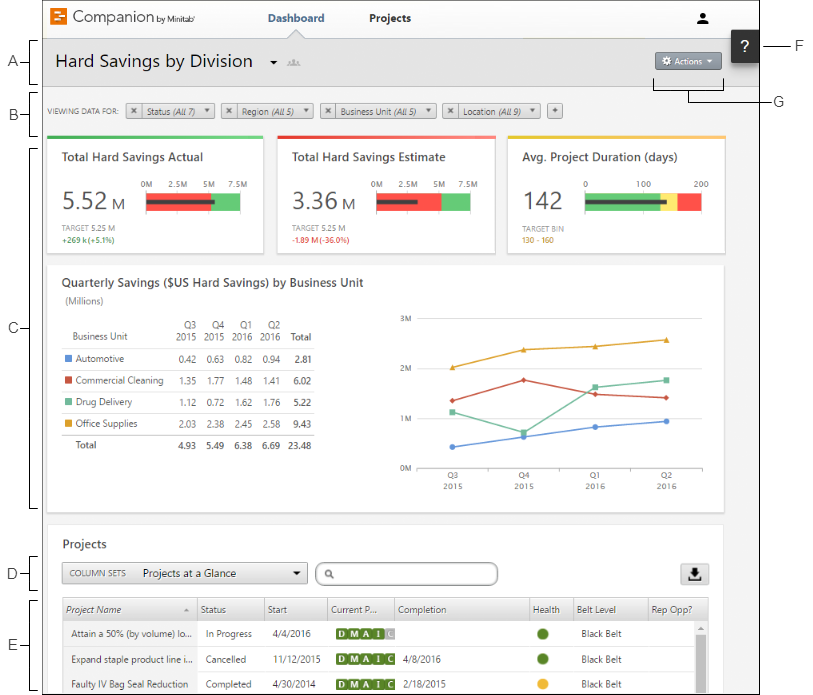Sort table by Project Name column header

click(94, 610)
